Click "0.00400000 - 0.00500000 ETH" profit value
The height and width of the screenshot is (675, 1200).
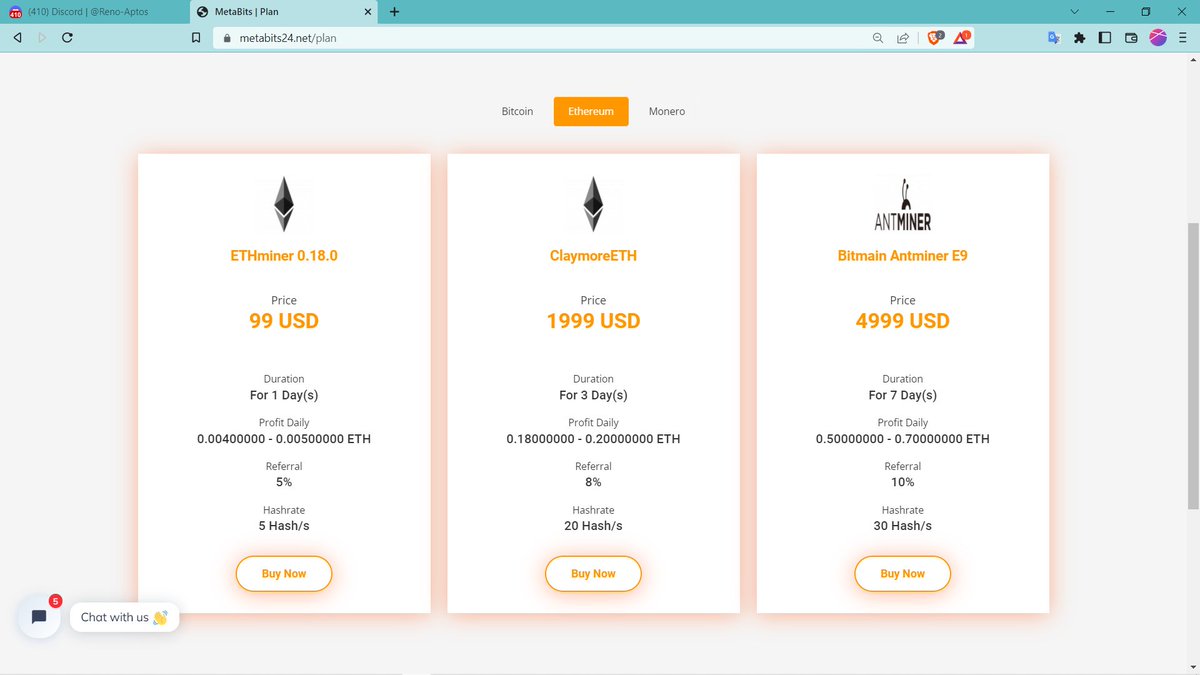click(x=284, y=439)
